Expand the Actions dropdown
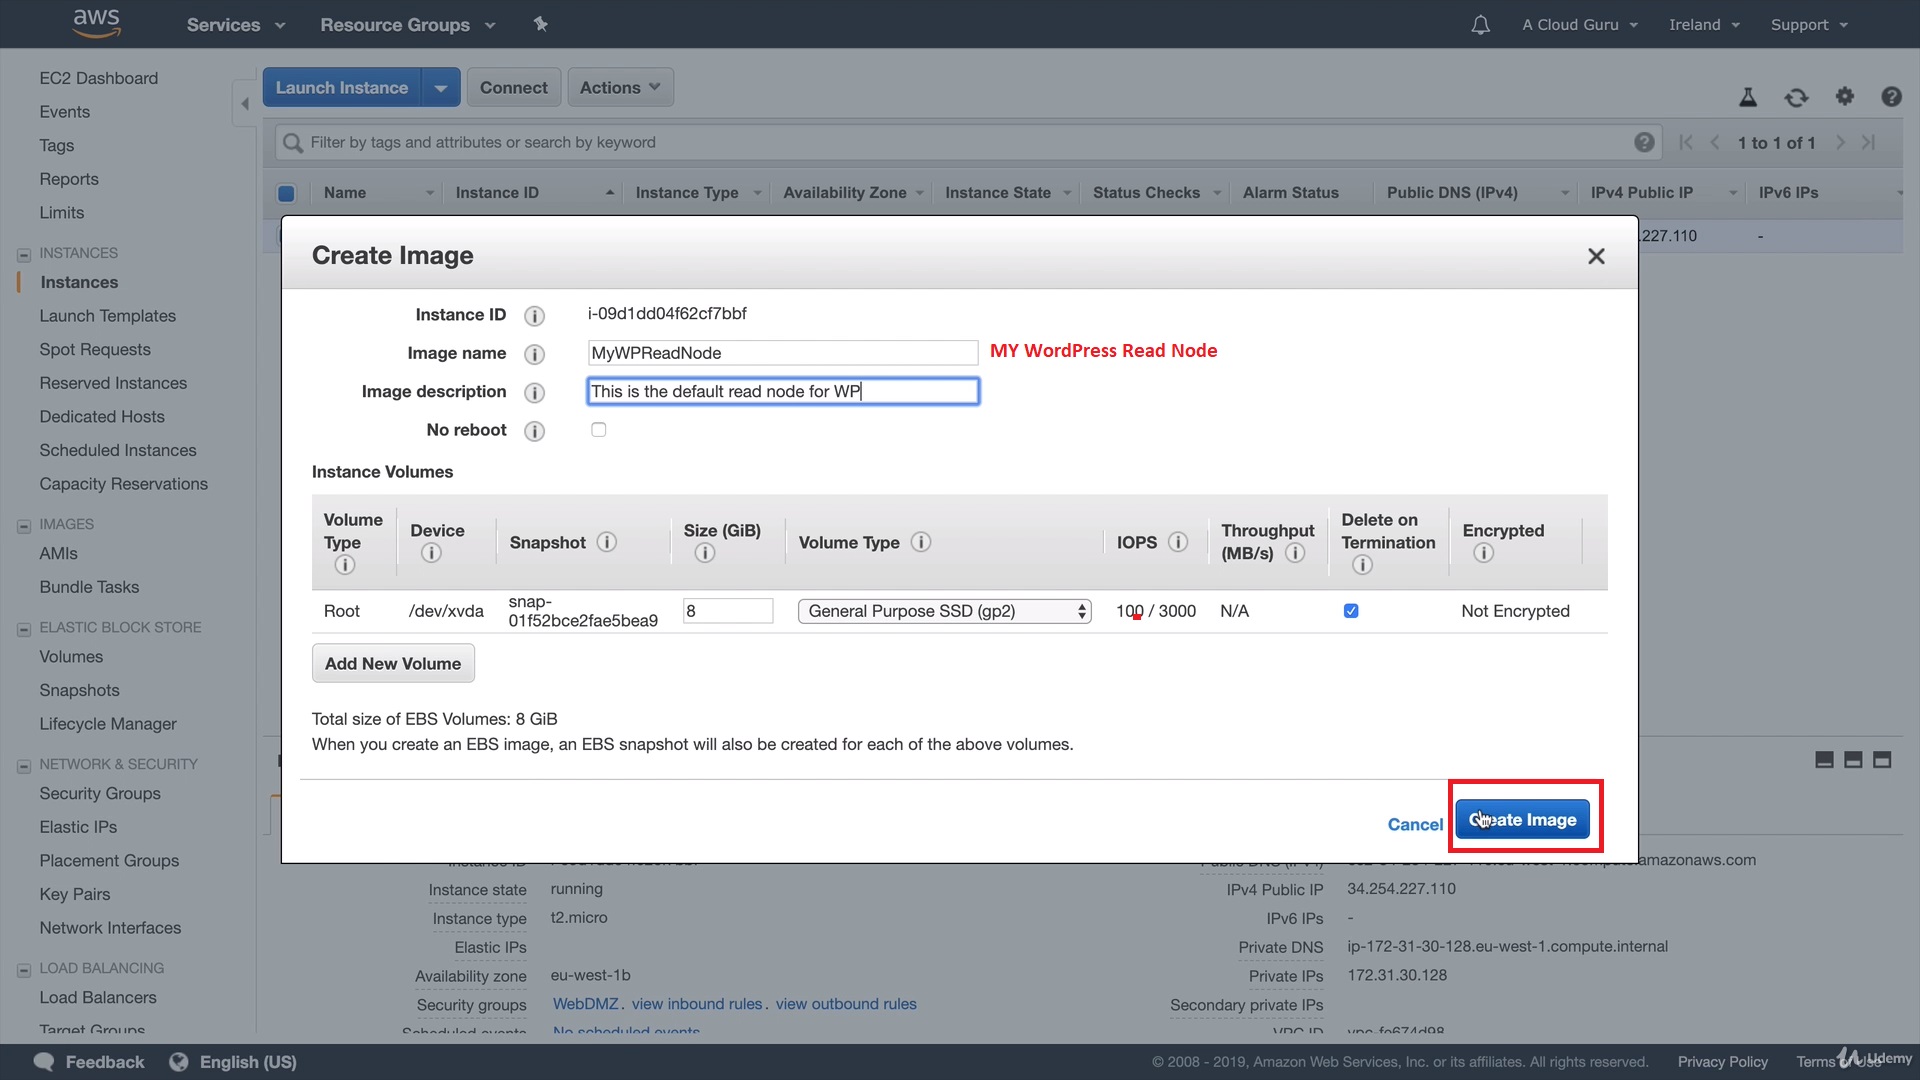Viewport: 1920px width, 1080px height. [620, 87]
